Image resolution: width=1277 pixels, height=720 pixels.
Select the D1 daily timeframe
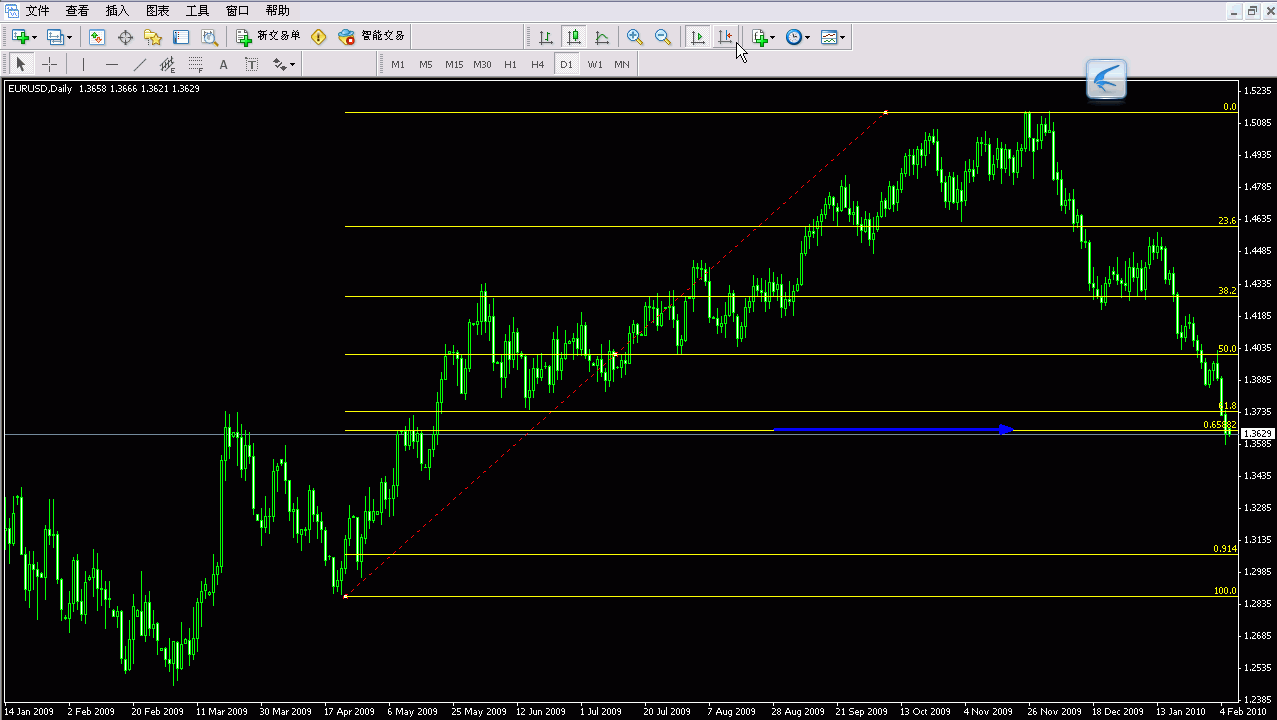566,64
